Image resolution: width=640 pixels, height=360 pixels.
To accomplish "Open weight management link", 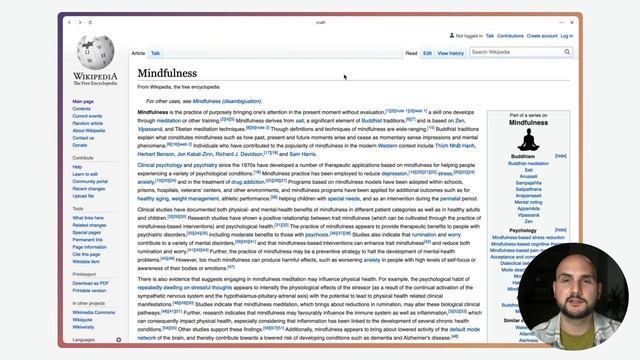I will [x=195, y=199].
